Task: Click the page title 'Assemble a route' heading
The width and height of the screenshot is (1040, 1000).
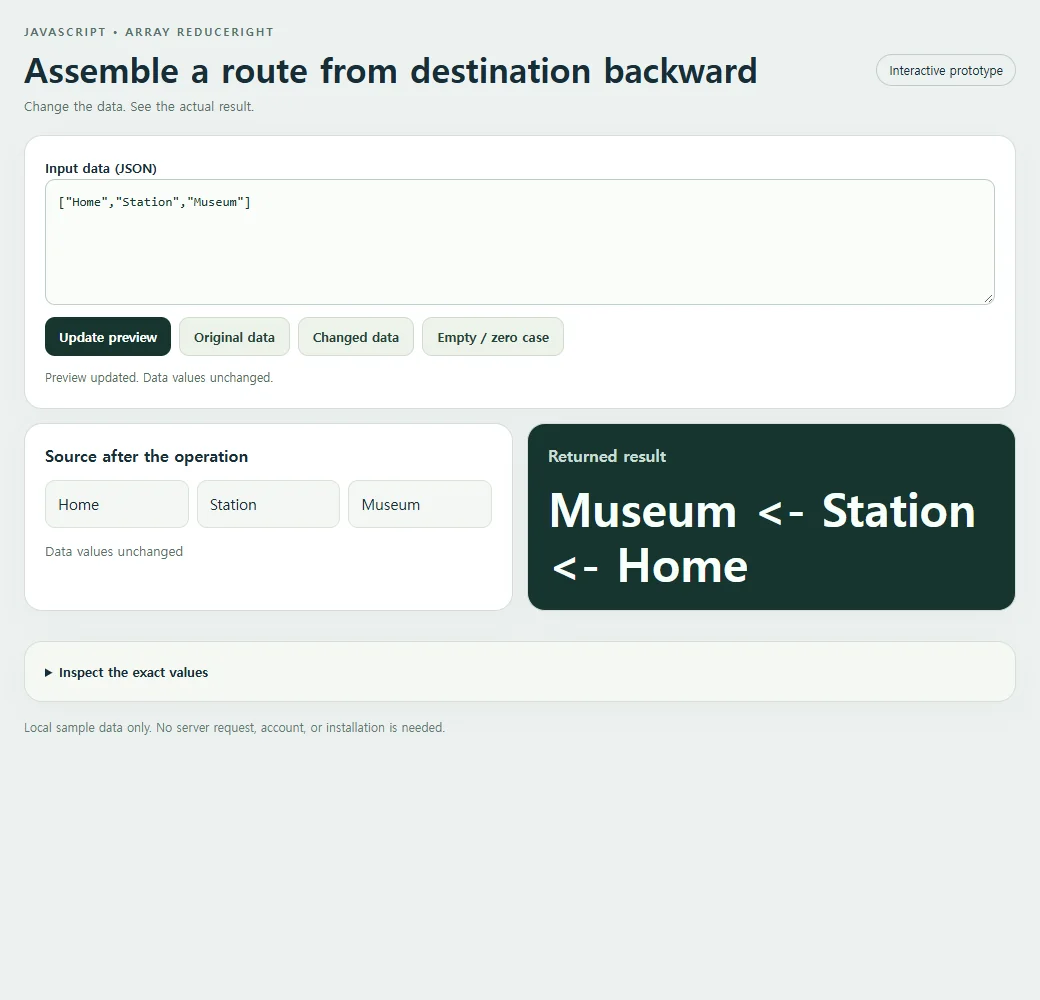Action: 391,71
